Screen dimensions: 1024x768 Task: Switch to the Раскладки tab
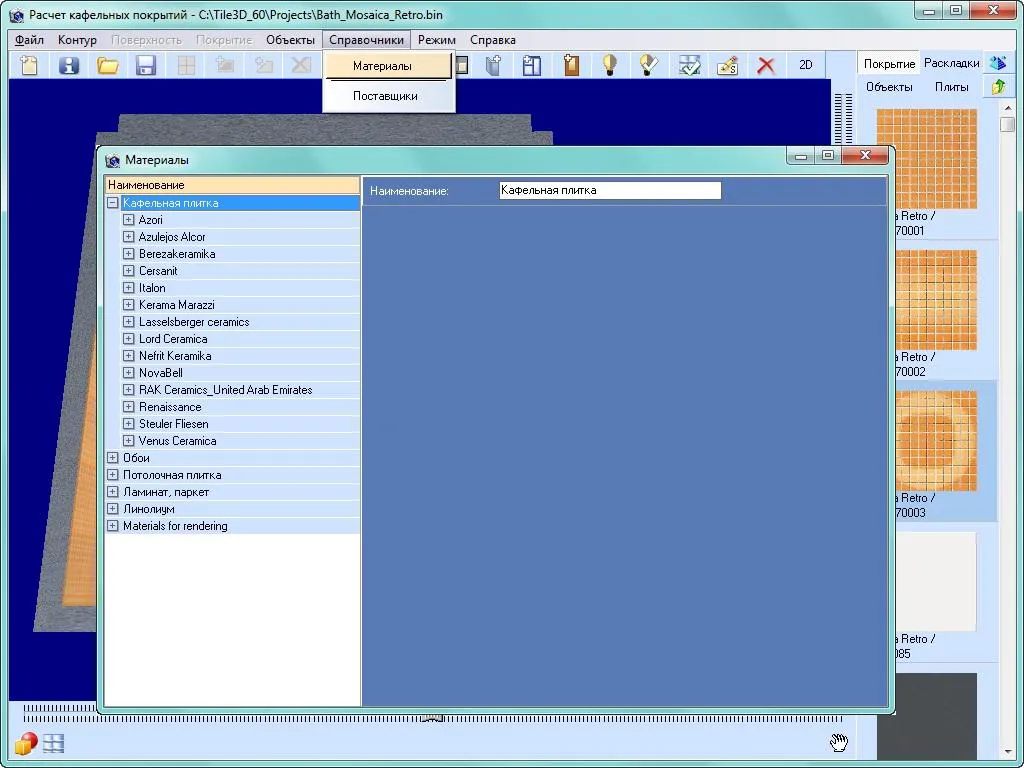952,63
